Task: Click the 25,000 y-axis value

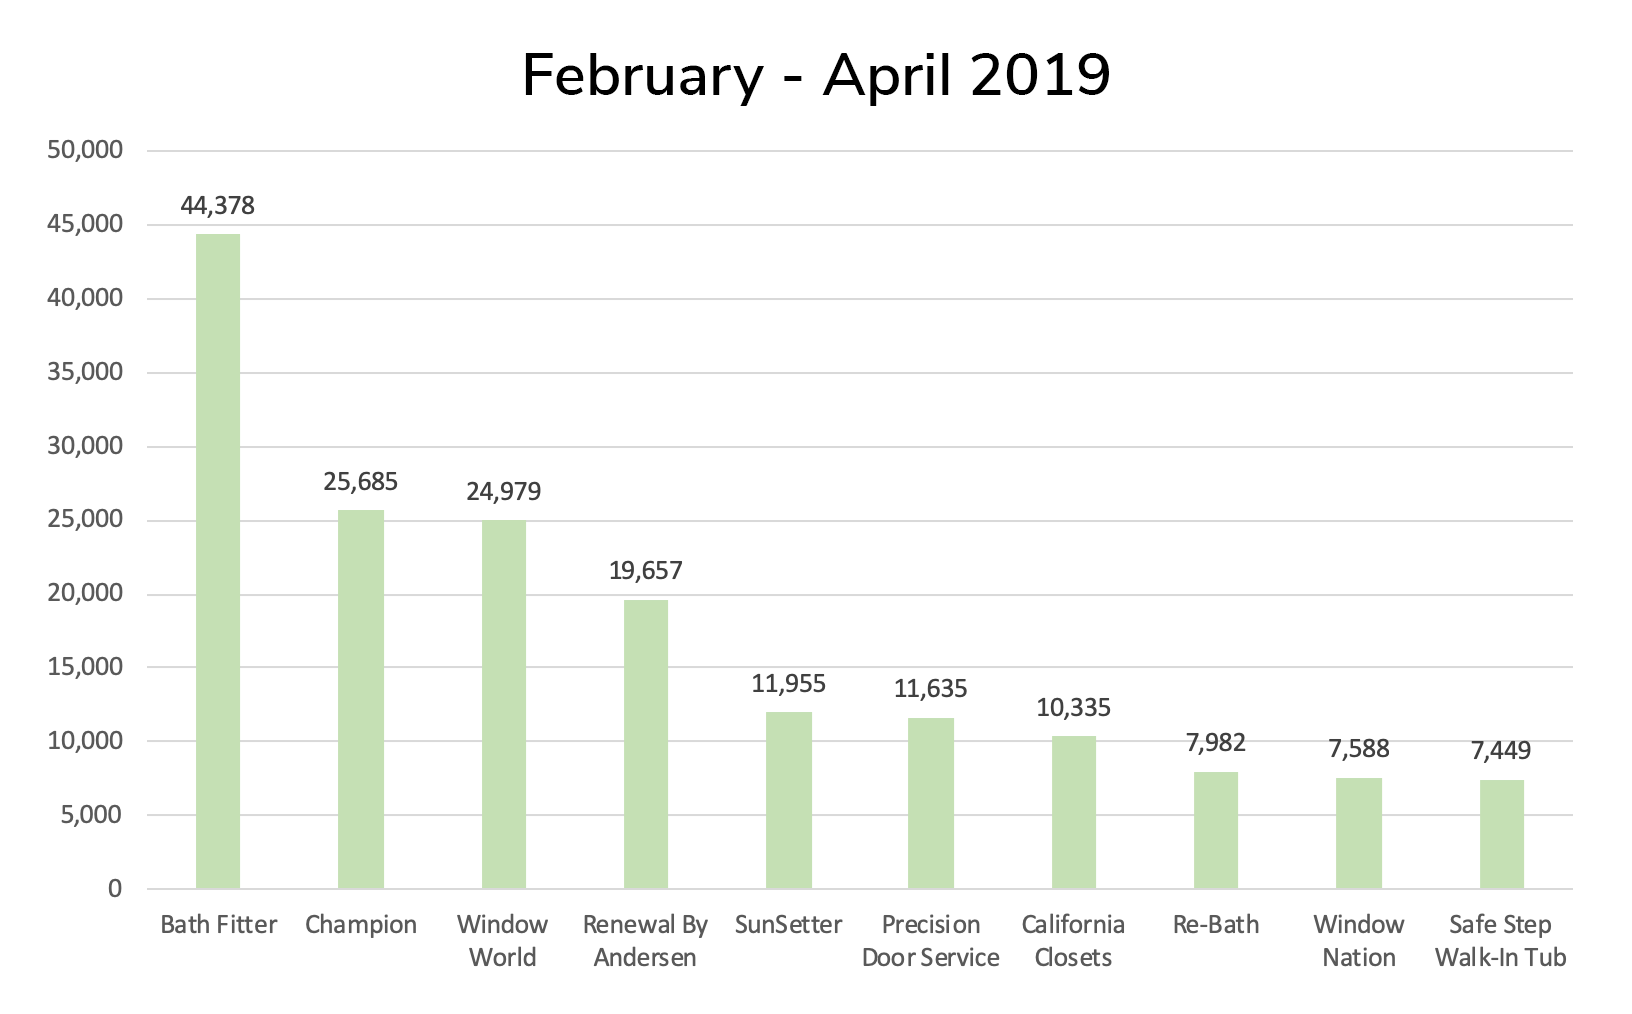Action: (x=85, y=520)
